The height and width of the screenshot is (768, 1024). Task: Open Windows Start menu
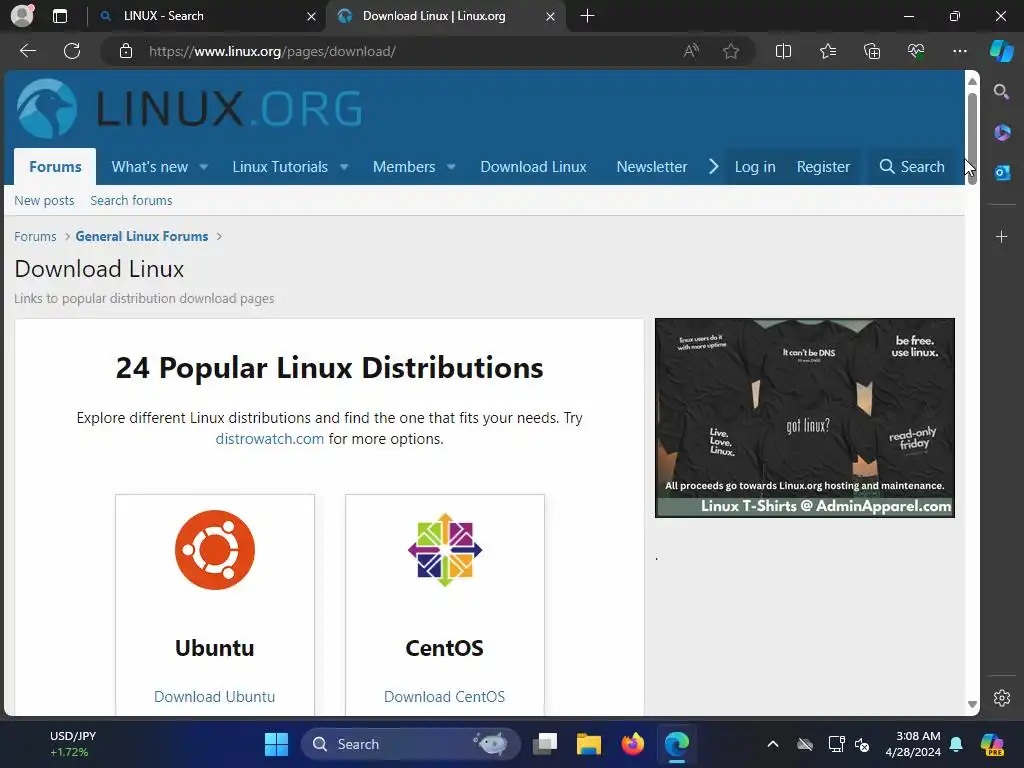(276, 744)
